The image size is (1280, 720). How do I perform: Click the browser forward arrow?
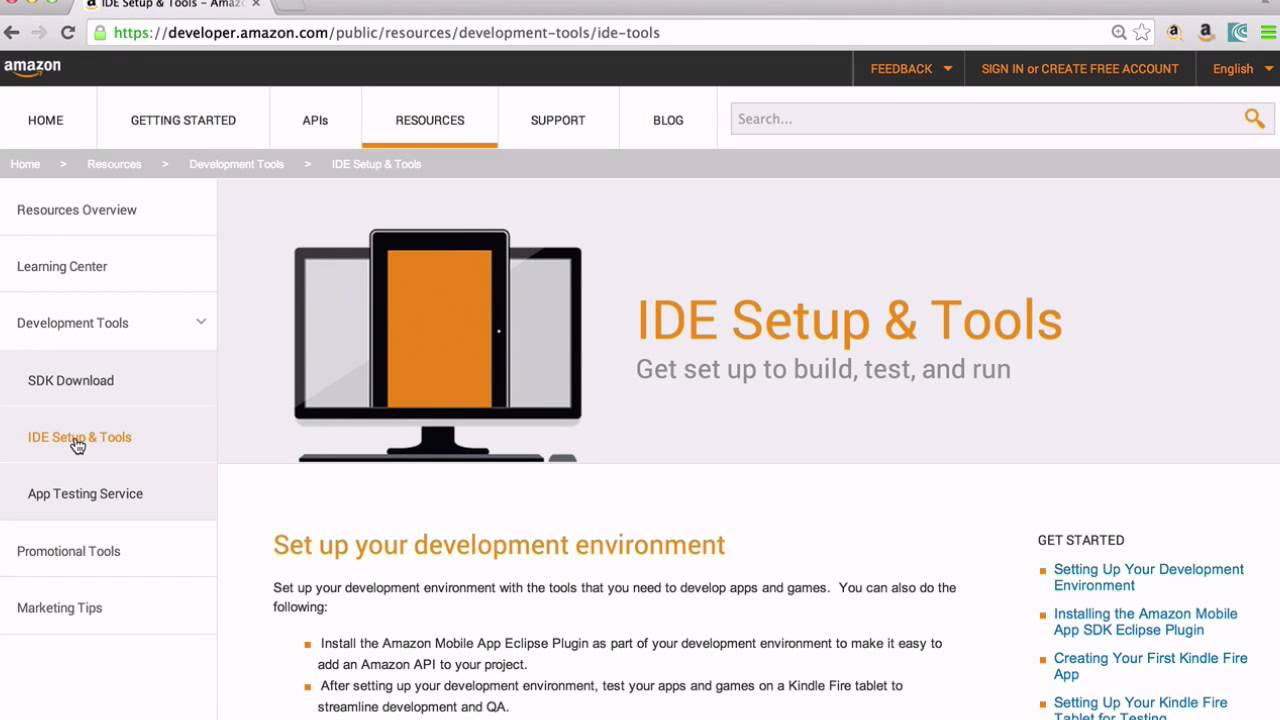coord(39,32)
